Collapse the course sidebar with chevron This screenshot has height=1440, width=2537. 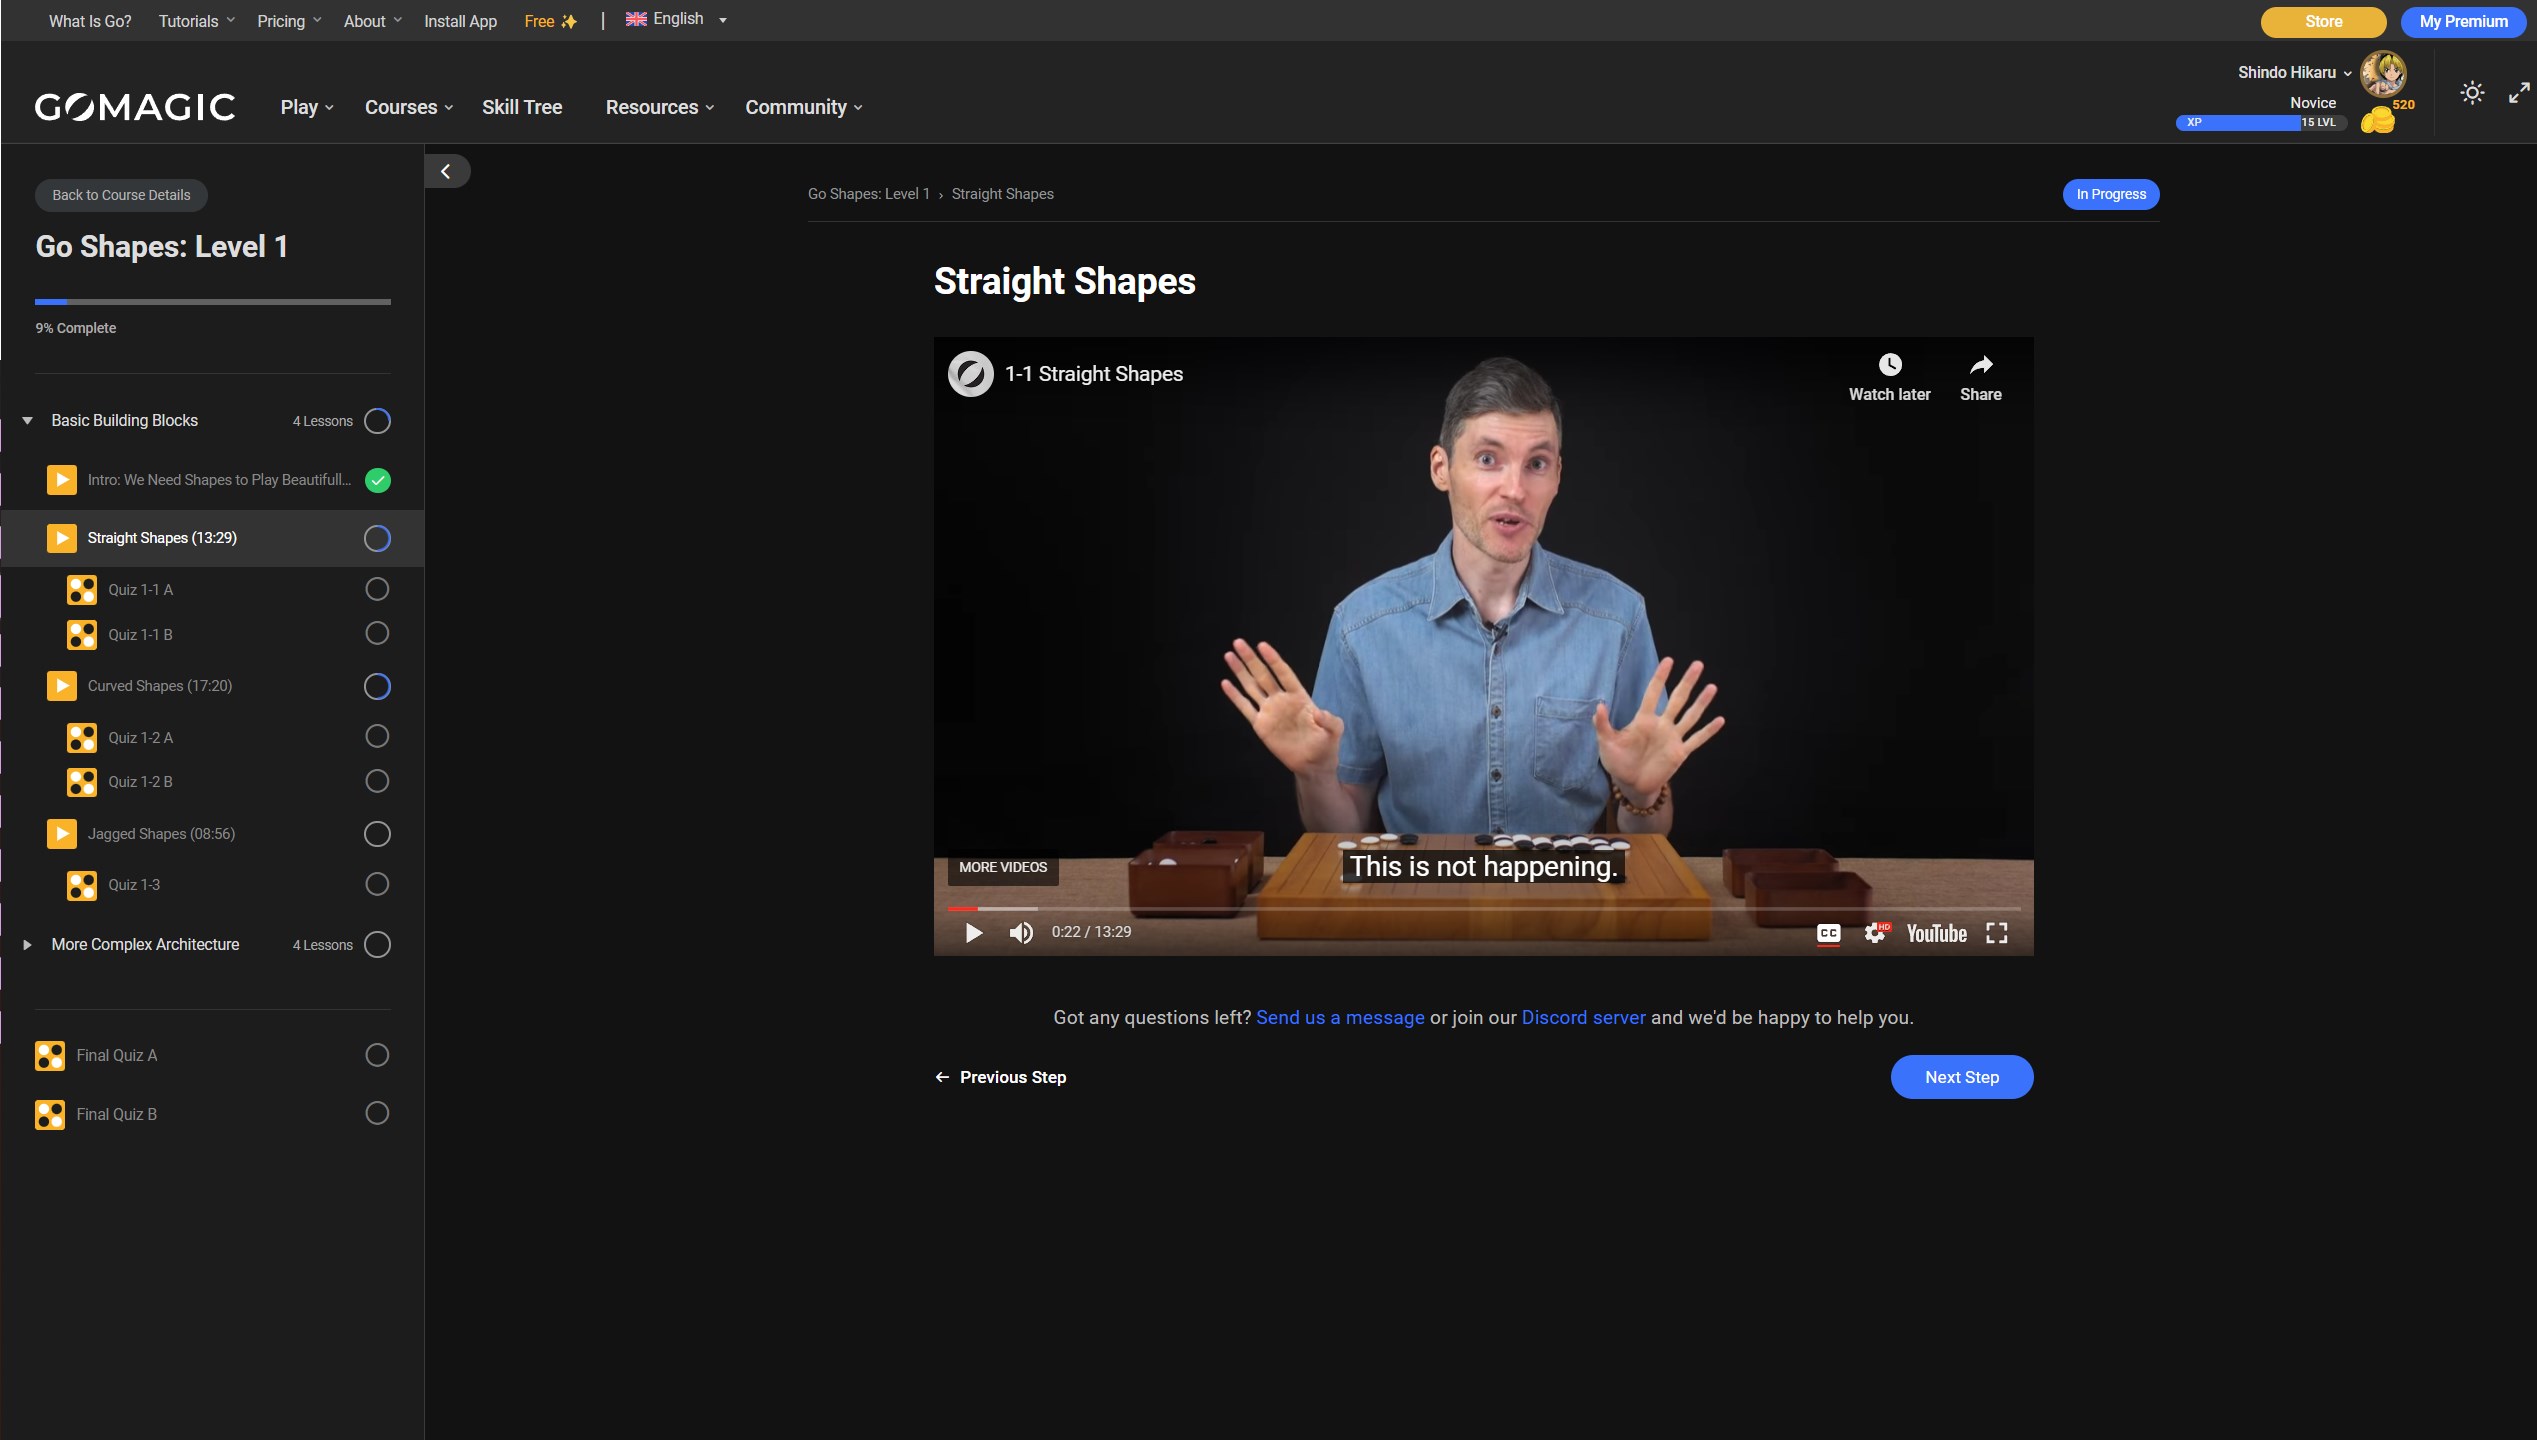[x=446, y=171]
